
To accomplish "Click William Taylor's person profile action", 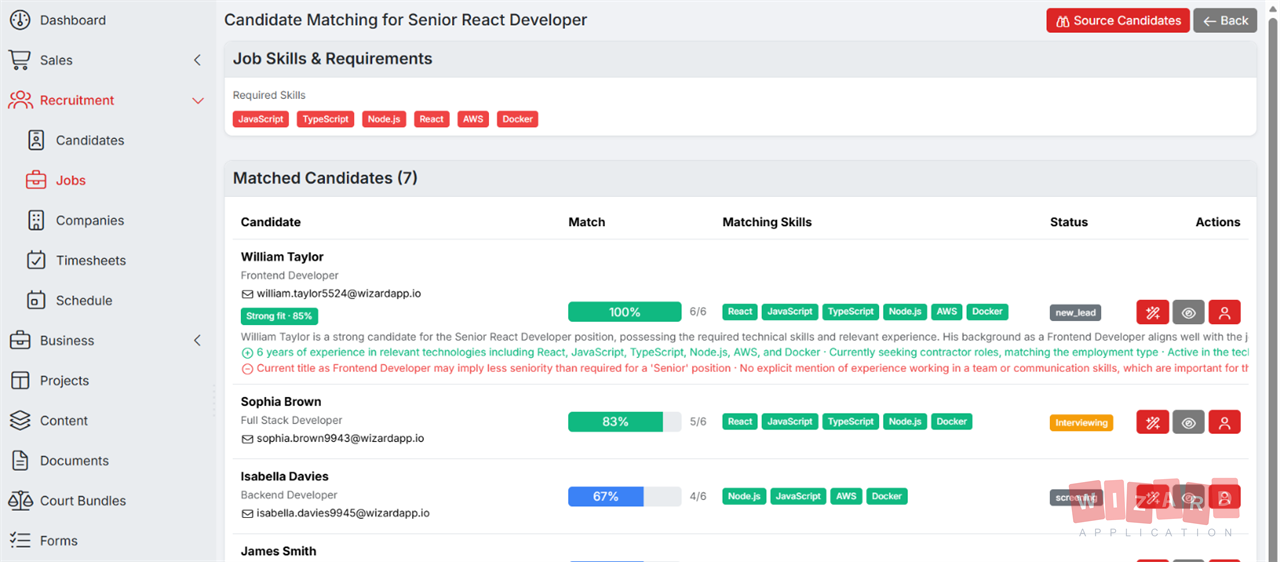I will [1224, 312].
